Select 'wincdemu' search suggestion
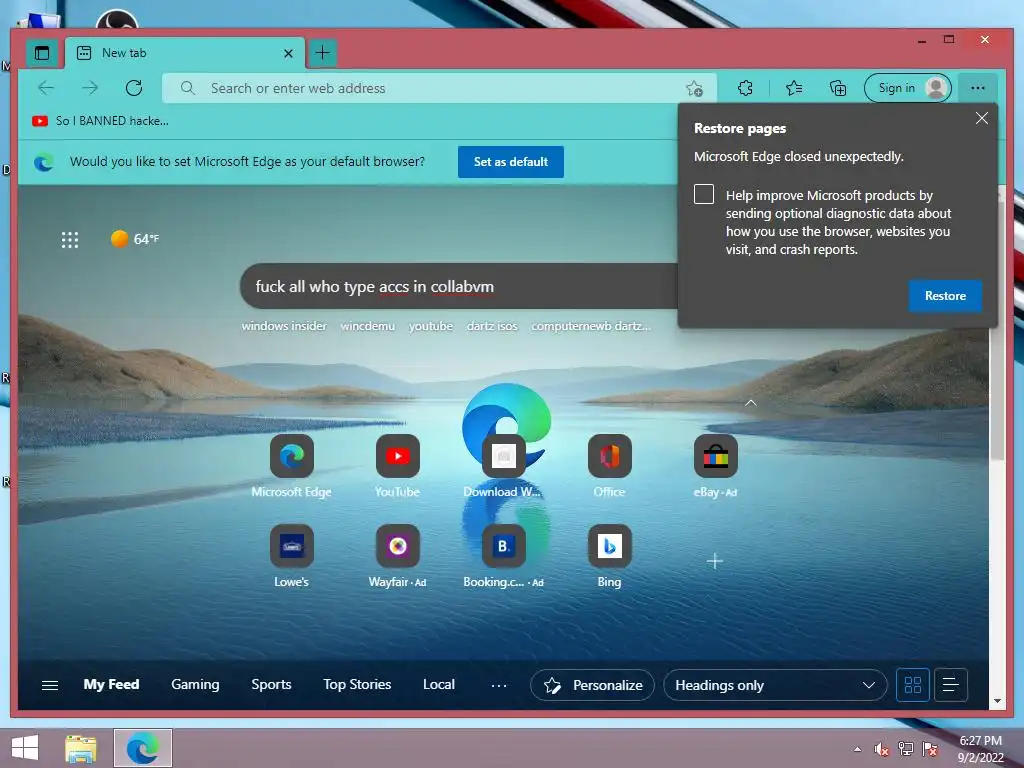The width and height of the screenshot is (1024, 768). 368,326
